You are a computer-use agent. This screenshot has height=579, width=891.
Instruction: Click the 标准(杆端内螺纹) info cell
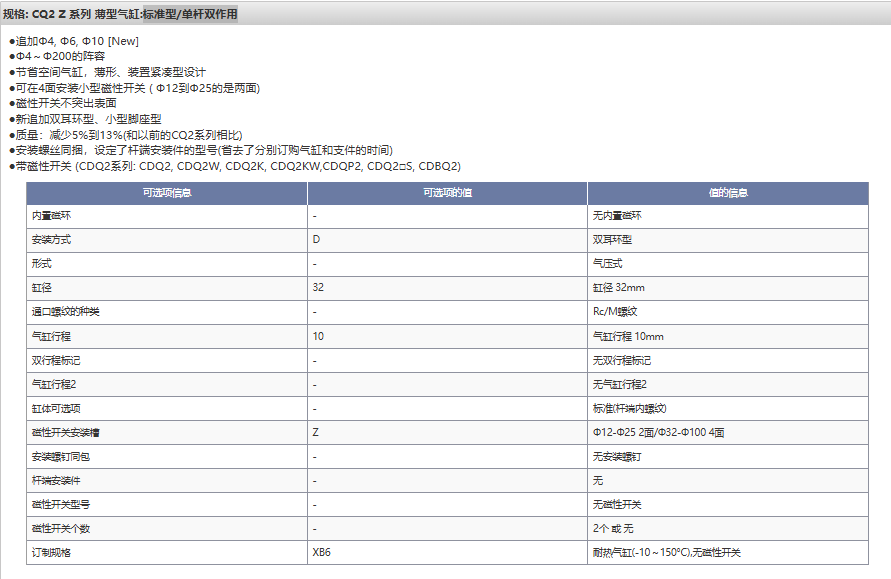click(x=630, y=409)
